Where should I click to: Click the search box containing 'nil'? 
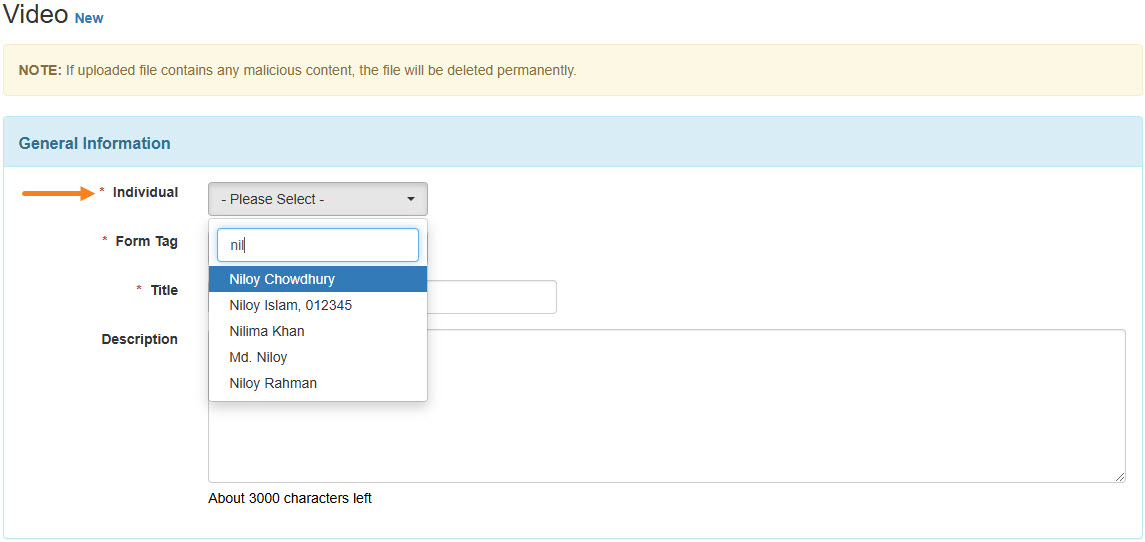click(x=317, y=245)
